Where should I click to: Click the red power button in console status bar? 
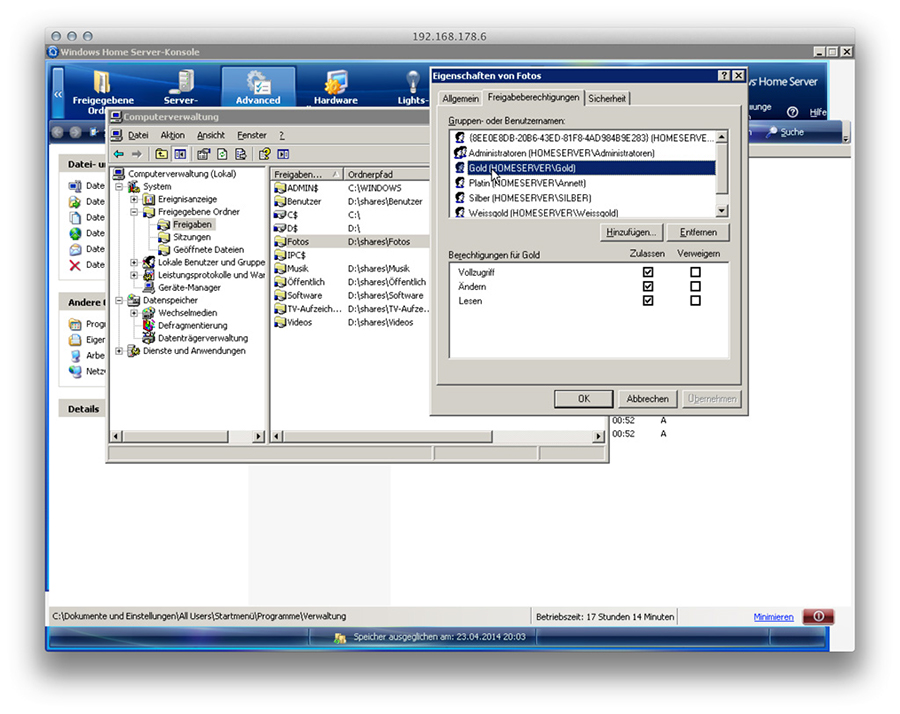(818, 616)
